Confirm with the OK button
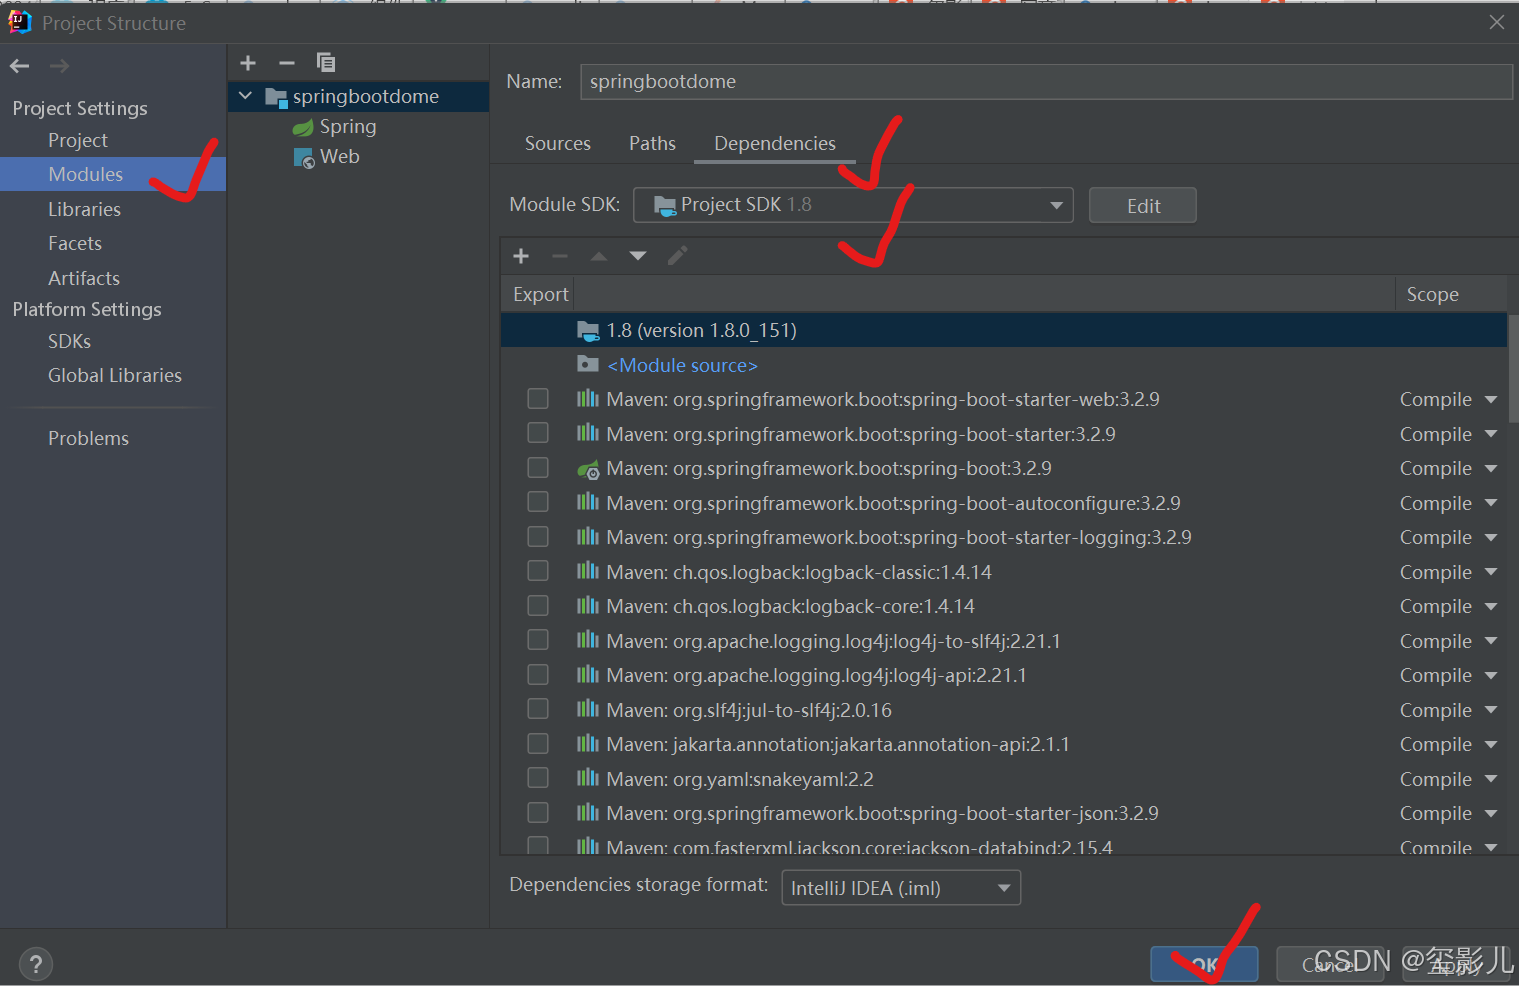 point(1204,965)
